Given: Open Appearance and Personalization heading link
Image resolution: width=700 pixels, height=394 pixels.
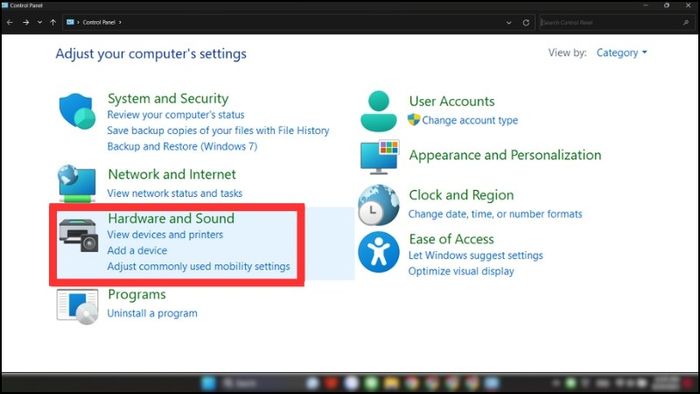Looking at the screenshot, I should pyautogui.click(x=505, y=155).
